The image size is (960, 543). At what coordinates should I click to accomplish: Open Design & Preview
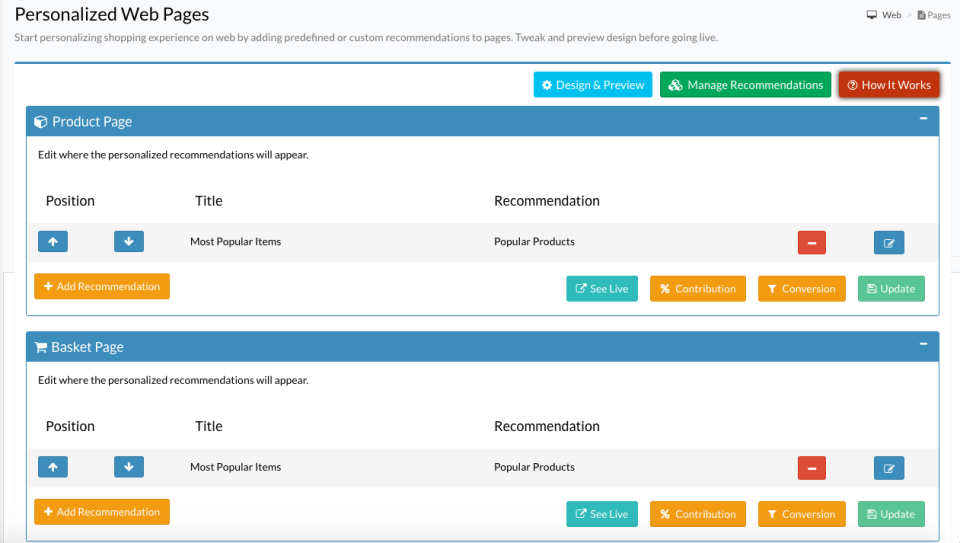coord(593,85)
